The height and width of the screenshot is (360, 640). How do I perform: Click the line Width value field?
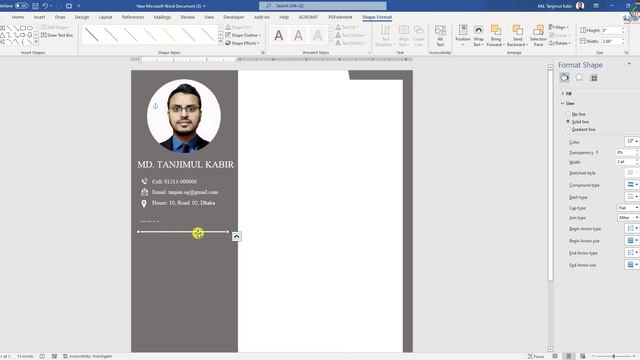625,162
